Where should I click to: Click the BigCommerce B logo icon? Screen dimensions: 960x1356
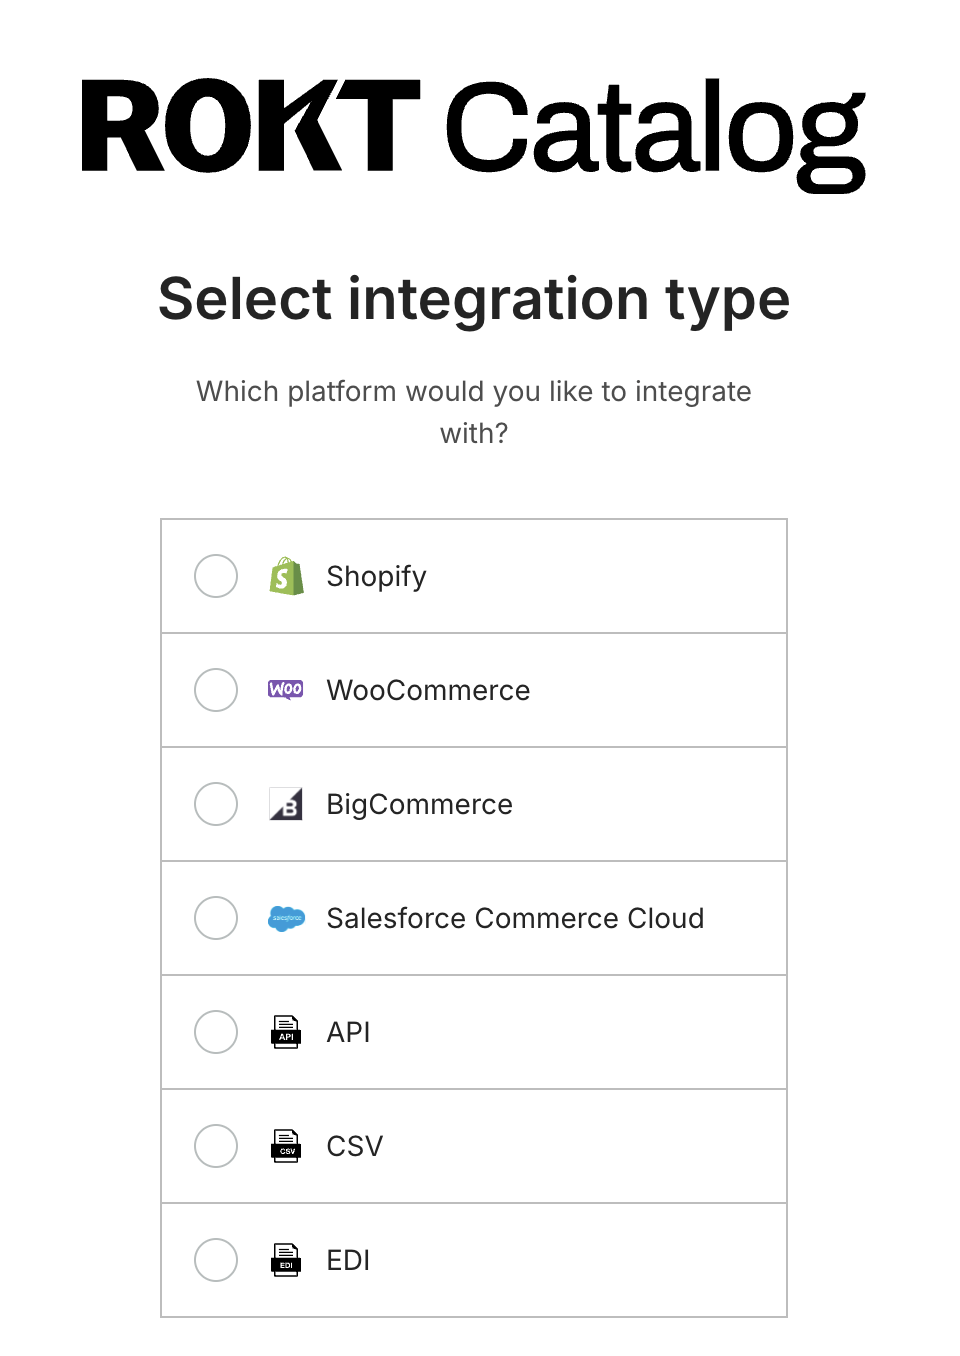[286, 804]
